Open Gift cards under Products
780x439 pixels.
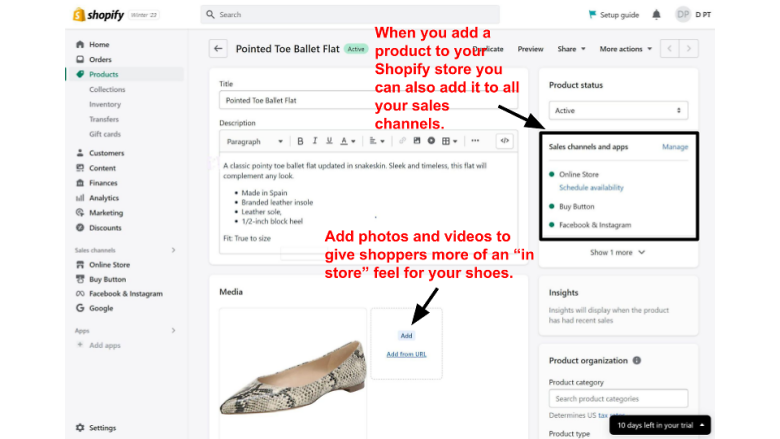point(105,134)
